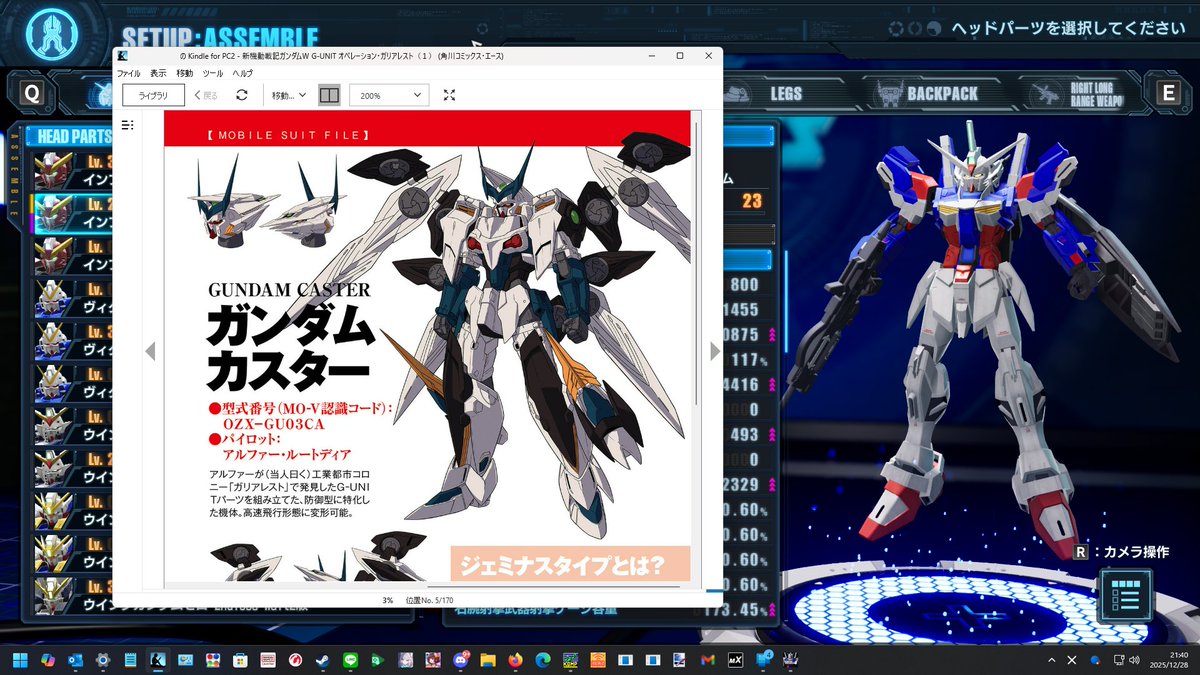Click the orange 23 value in game stats
The width and height of the screenshot is (1200, 675).
click(752, 201)
